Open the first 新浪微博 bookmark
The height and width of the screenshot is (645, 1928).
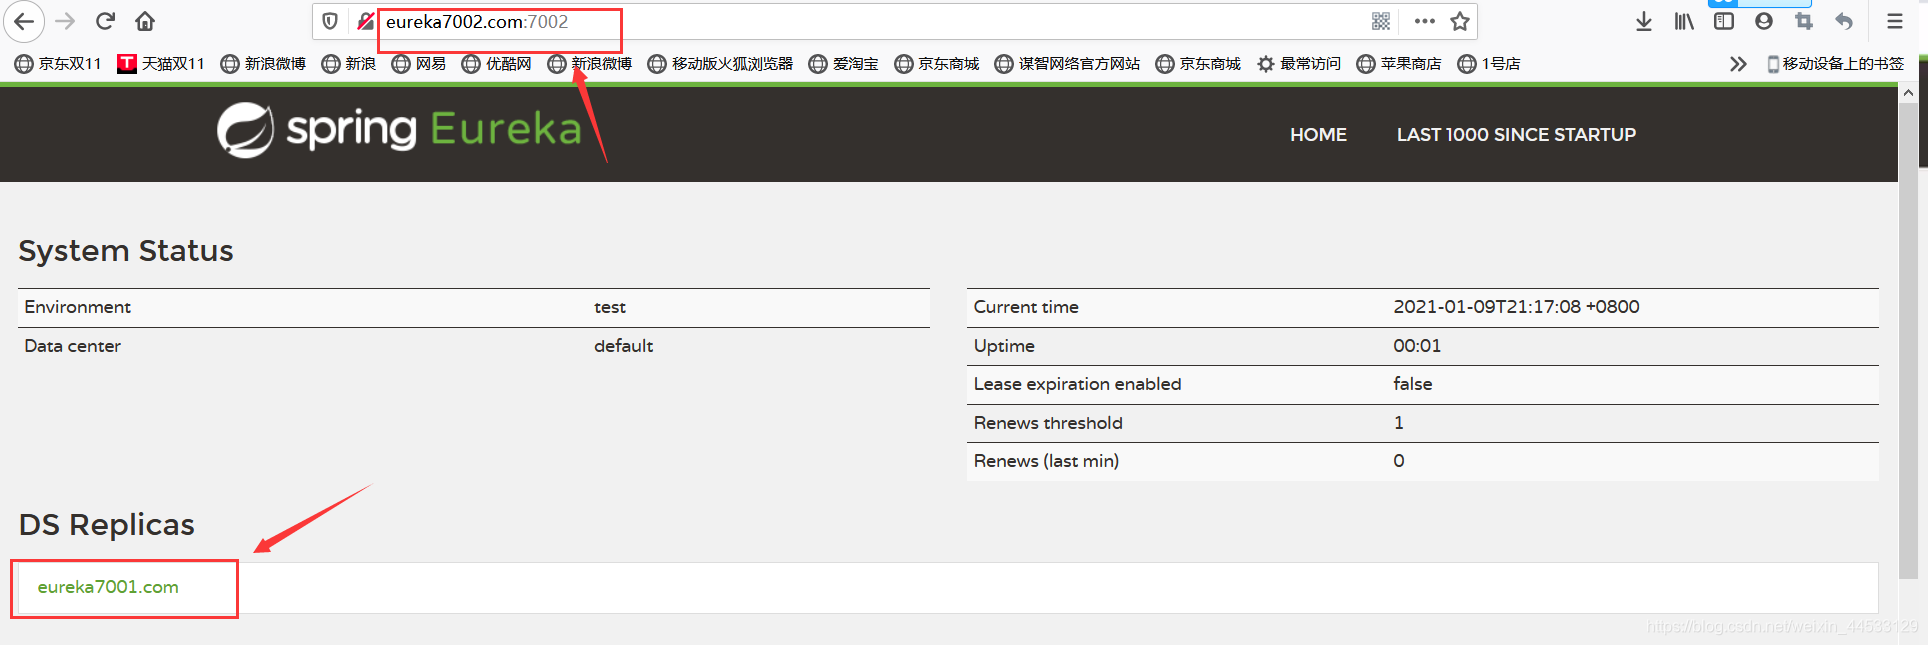(x=264, y=64)
